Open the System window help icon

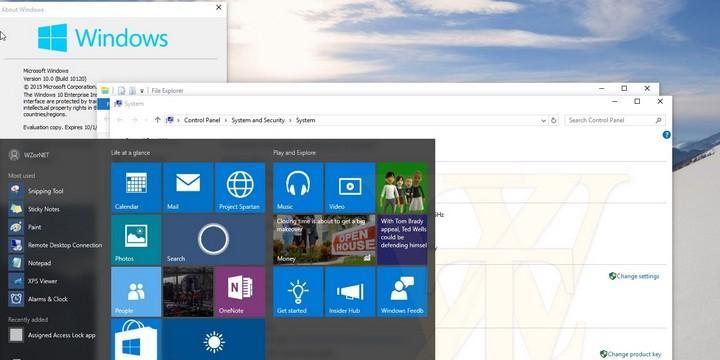(x=667, y=135)
